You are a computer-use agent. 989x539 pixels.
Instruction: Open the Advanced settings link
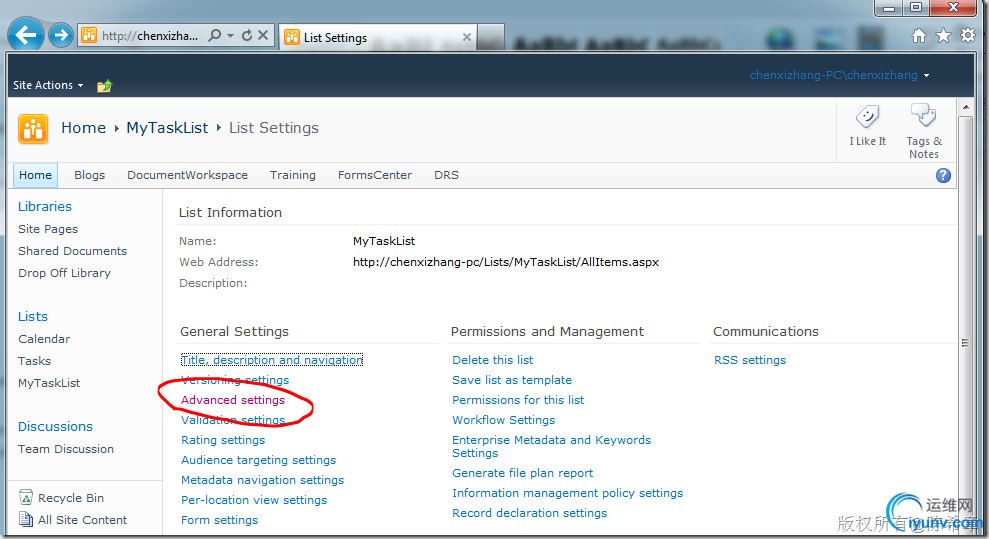click(x=233, y=400)
